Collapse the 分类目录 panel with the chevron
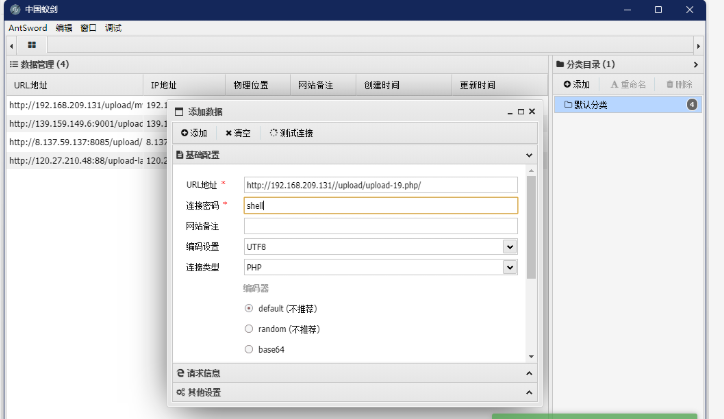 [x=696, y=65]
